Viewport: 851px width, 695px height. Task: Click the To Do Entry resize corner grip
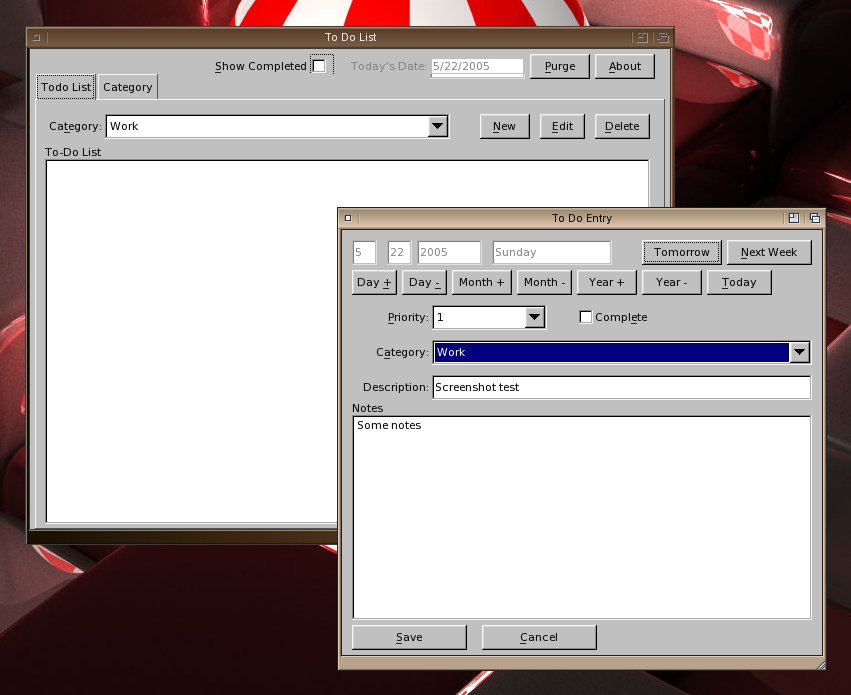tap(821, 665)
